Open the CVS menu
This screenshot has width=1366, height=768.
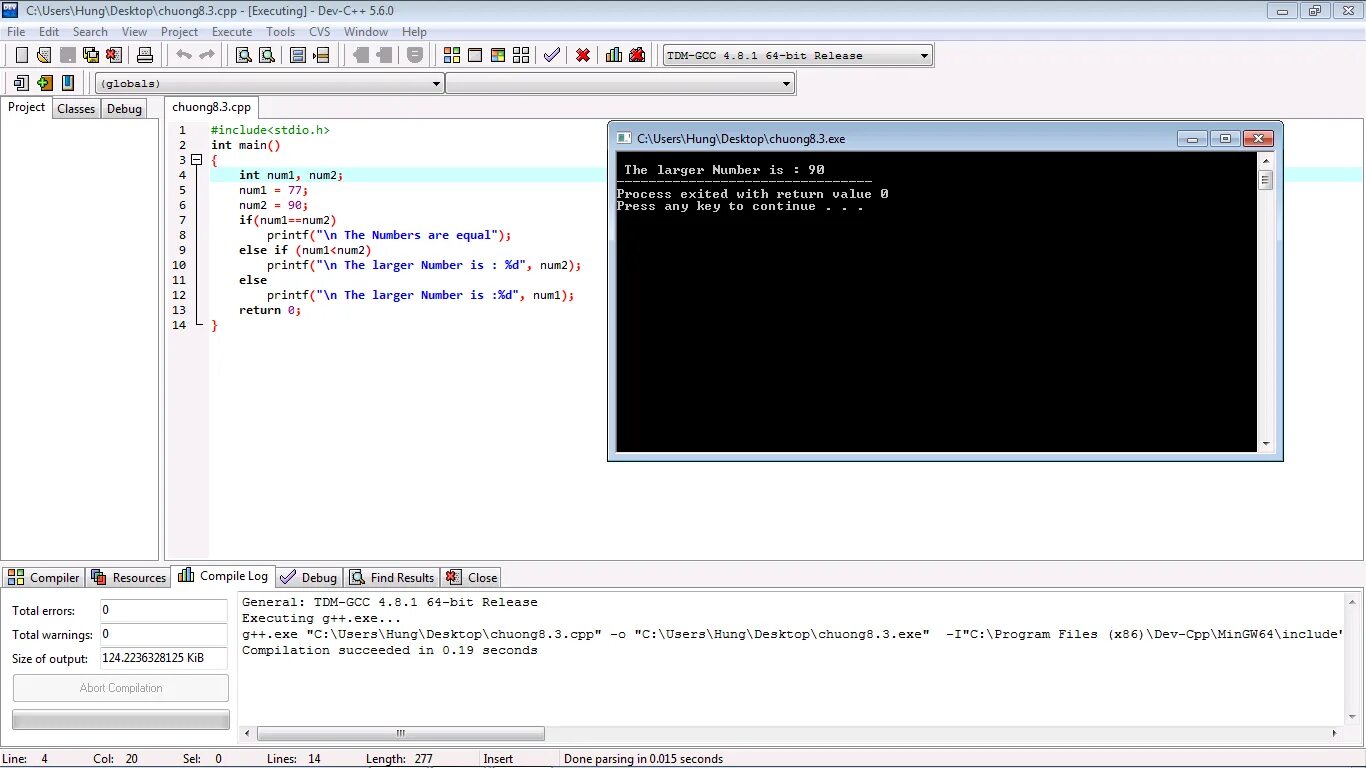319,31
